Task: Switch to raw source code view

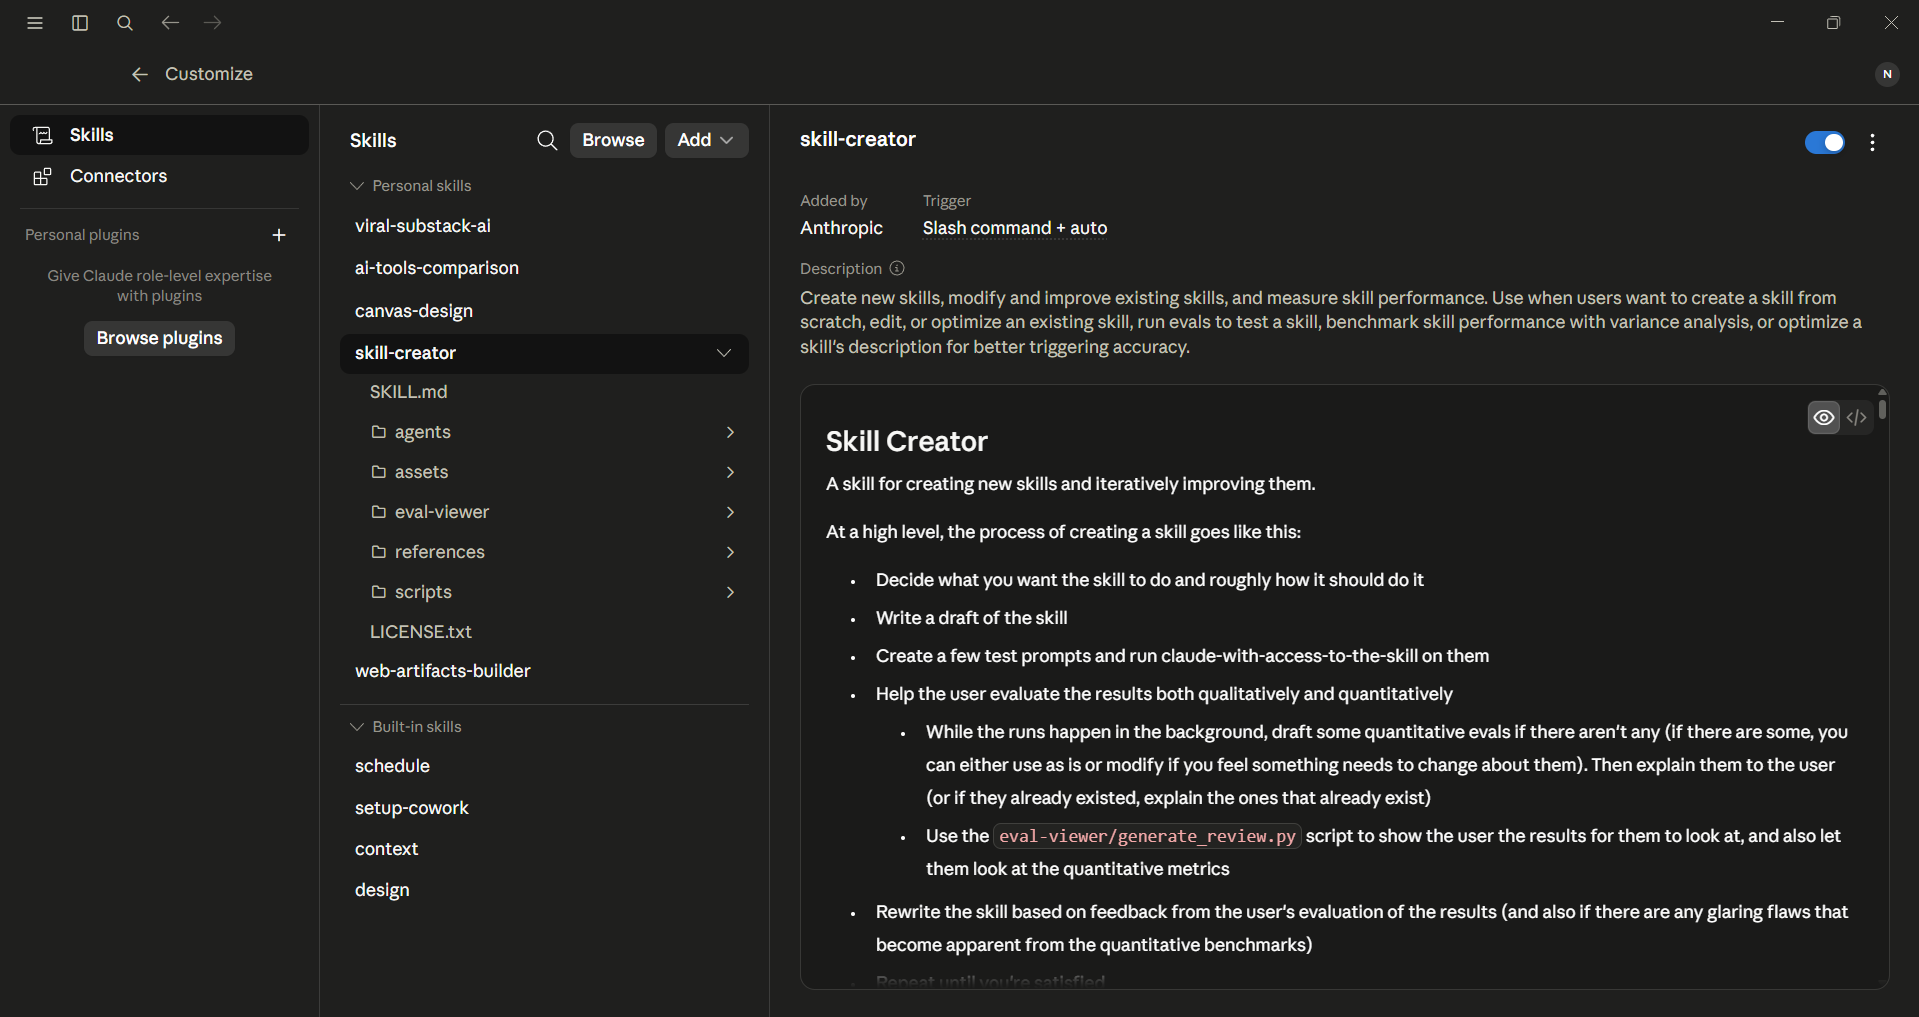Action: [x=1857, y=417]
